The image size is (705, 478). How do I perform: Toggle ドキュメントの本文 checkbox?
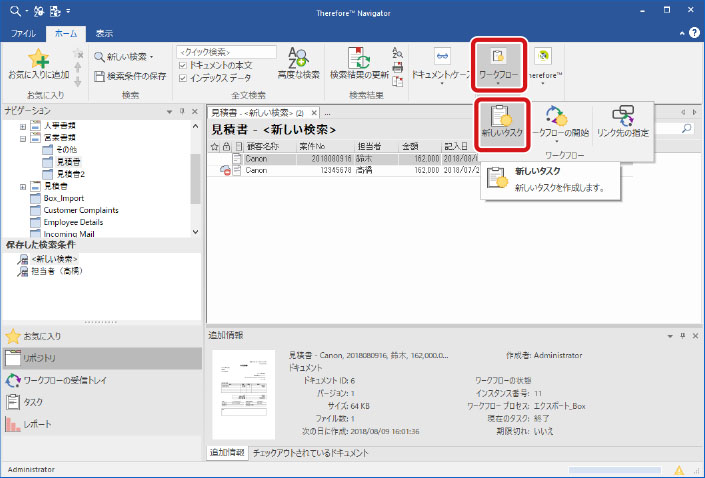181,64
